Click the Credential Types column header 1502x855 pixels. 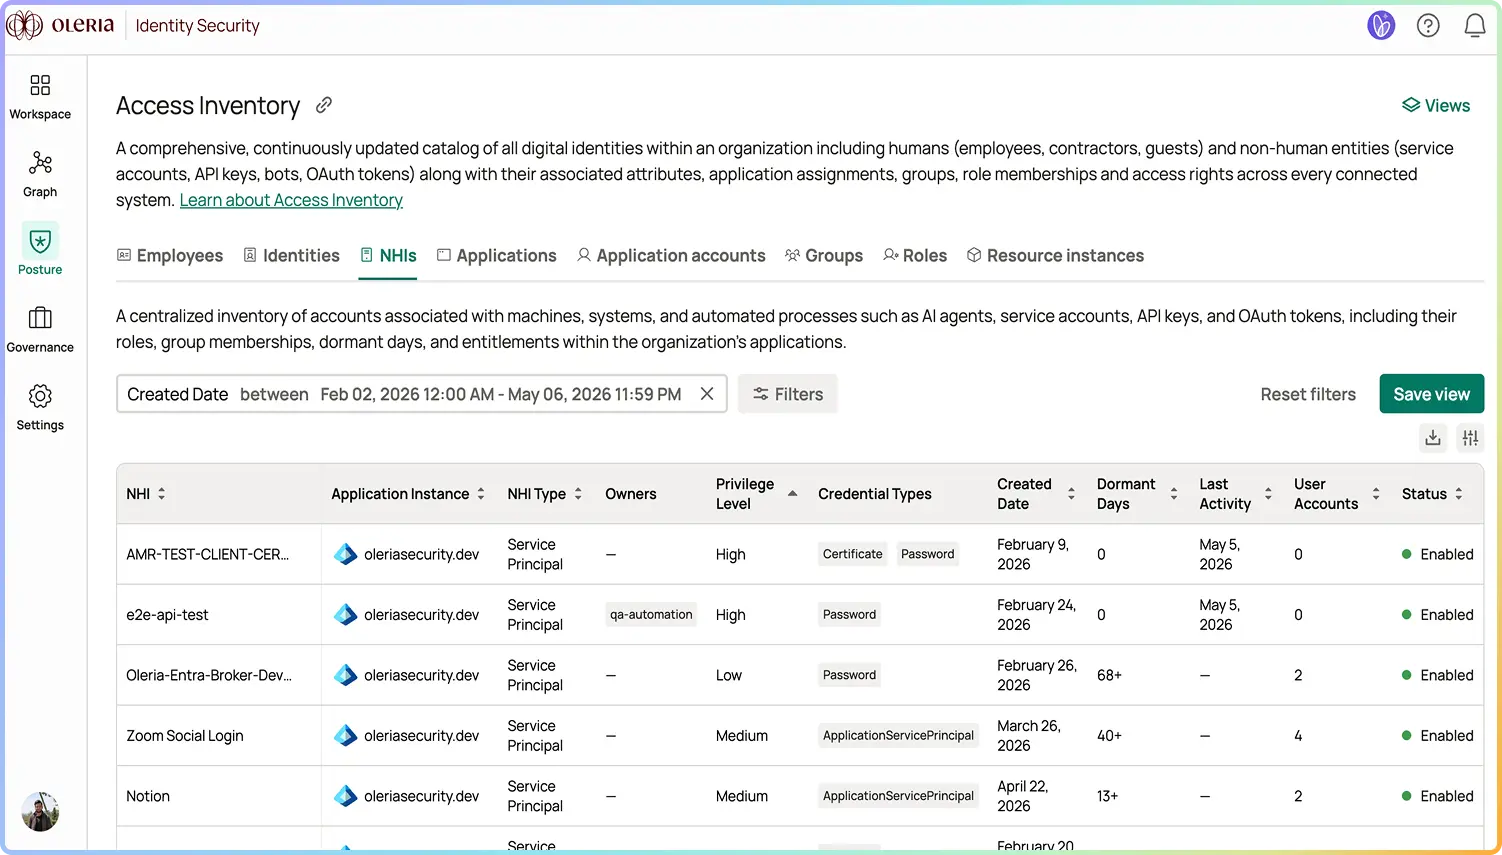pos(874,494)
